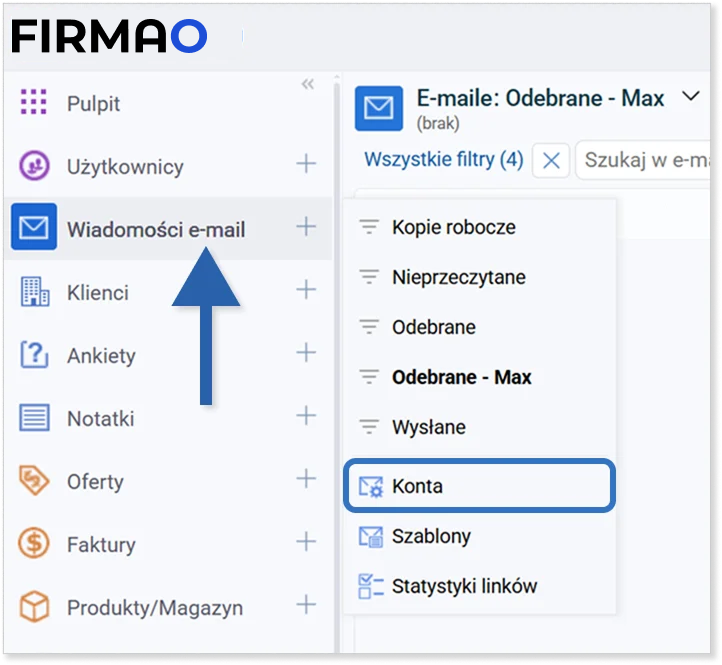This screenshot has width=722, height=665.
Task: Click the plus button beside Klienci
Action: pos(306,291)
